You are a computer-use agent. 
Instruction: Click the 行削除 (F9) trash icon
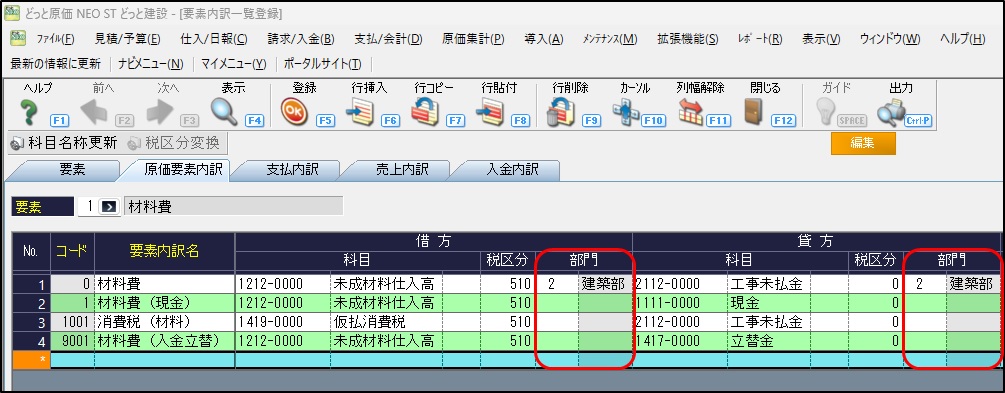560,113
